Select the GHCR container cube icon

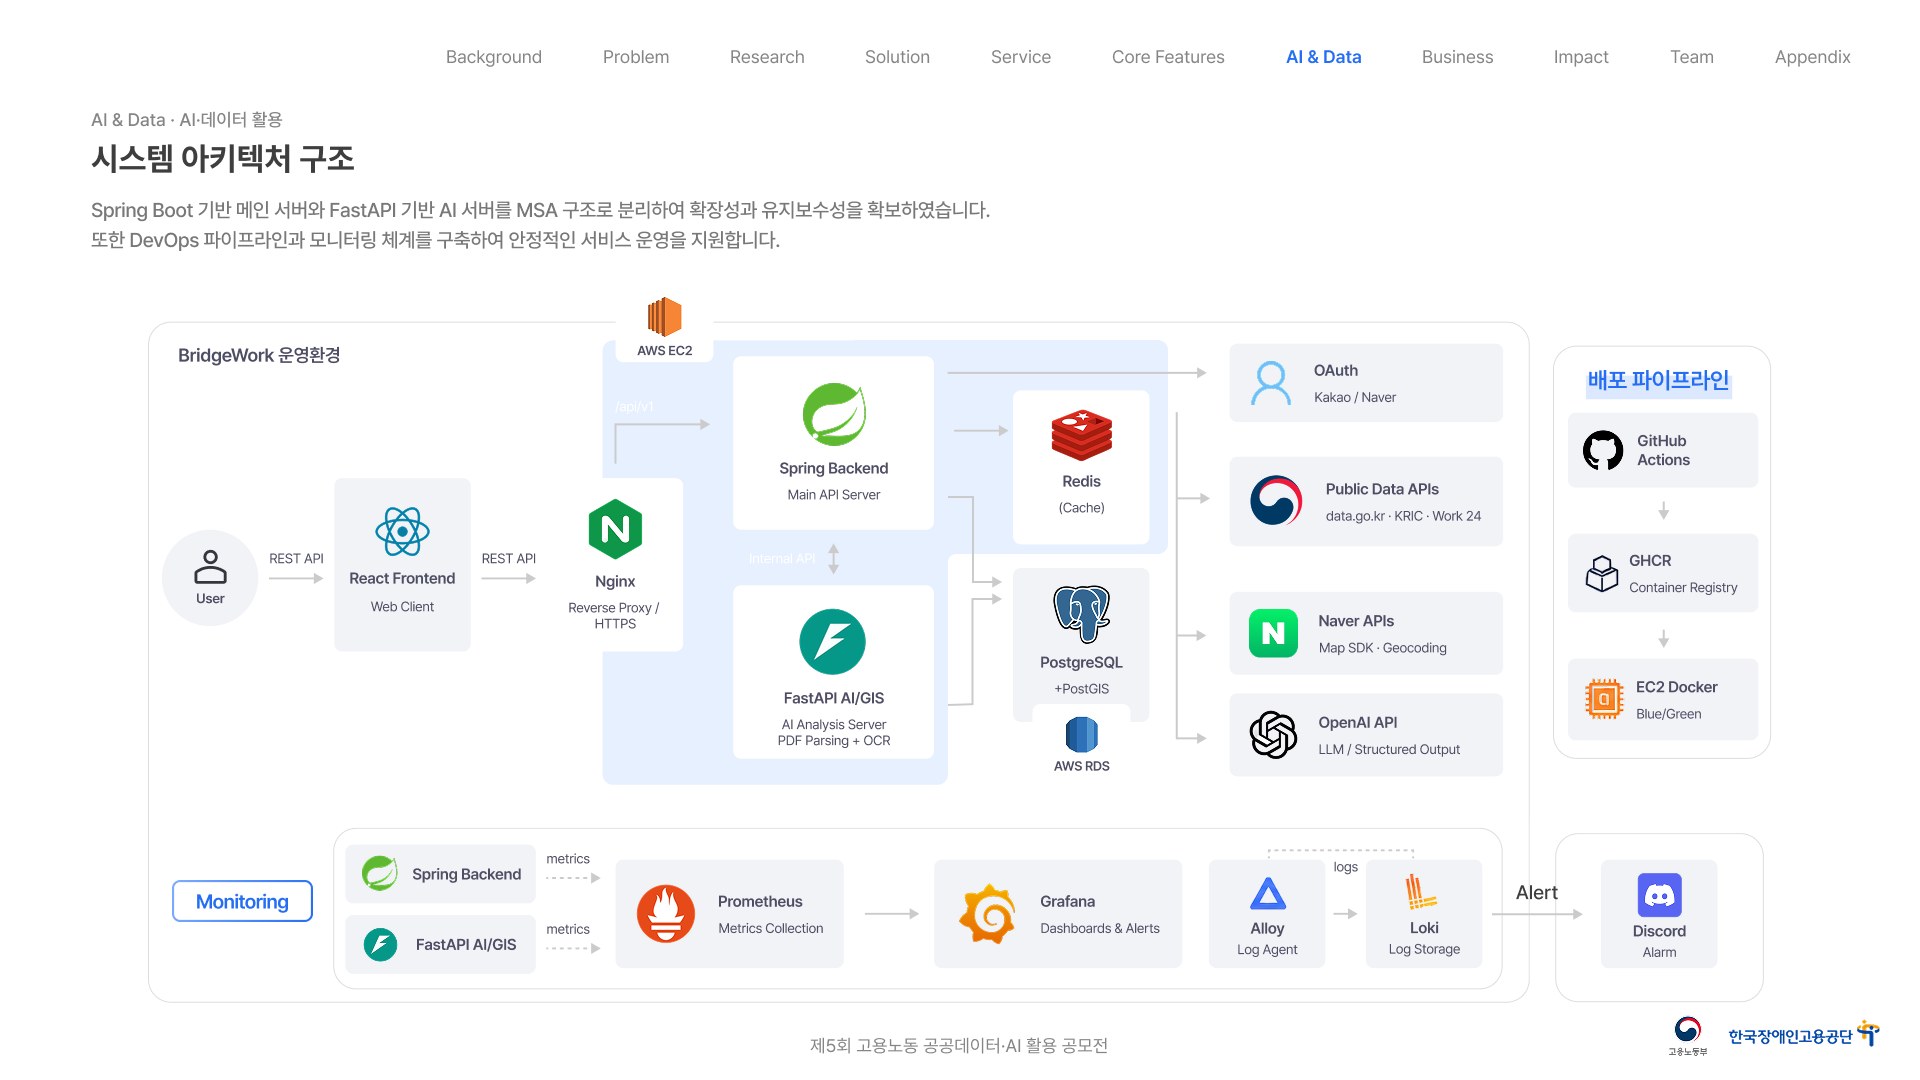pyautogui.click(x=1602, y=573)
